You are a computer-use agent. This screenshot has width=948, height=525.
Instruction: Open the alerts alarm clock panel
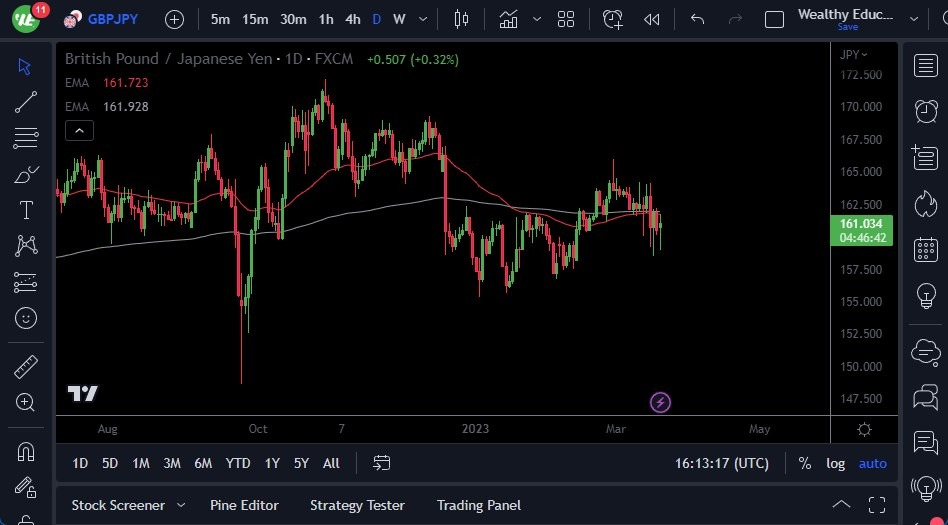click(926, 111)
